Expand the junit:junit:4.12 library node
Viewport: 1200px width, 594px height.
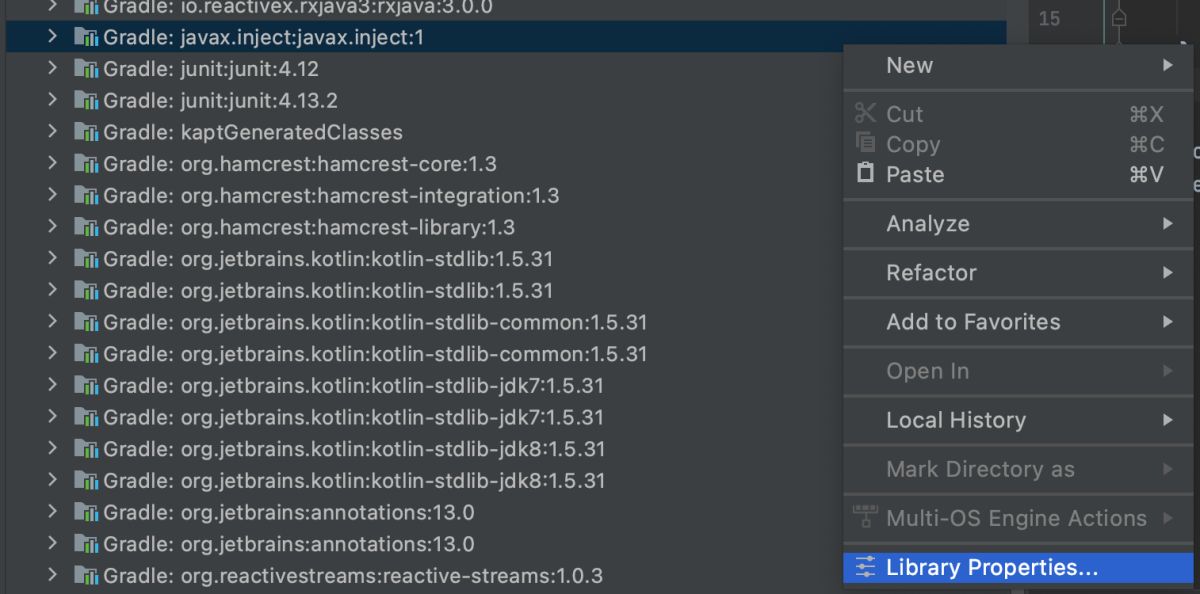(x=52, y=70)
